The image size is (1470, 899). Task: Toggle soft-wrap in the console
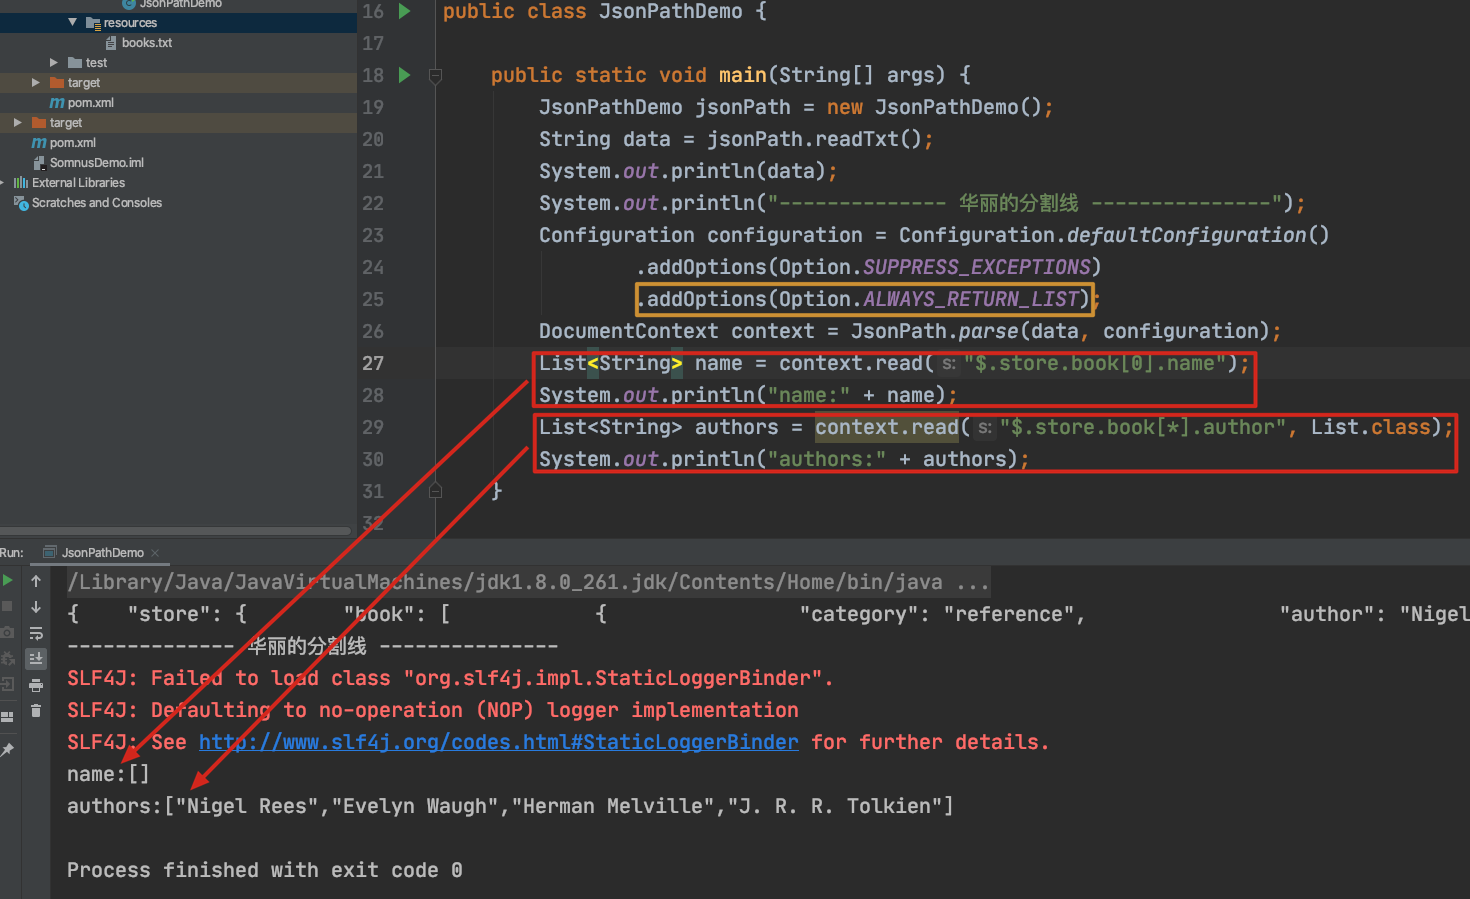click(36, 632)
